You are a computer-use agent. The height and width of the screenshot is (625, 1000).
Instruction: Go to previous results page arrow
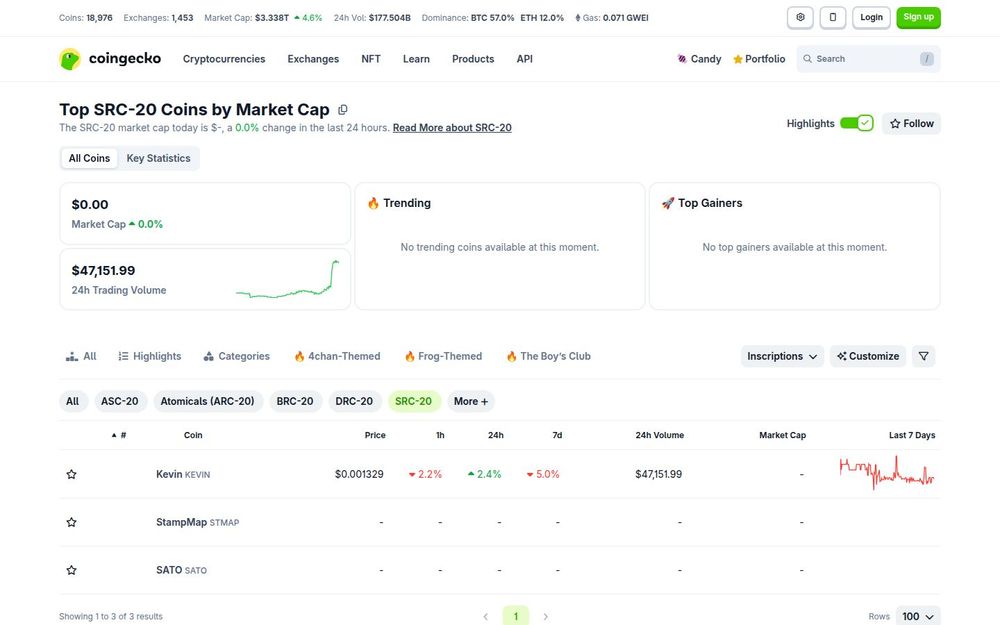pyautogui.click(x=485, y=616)
